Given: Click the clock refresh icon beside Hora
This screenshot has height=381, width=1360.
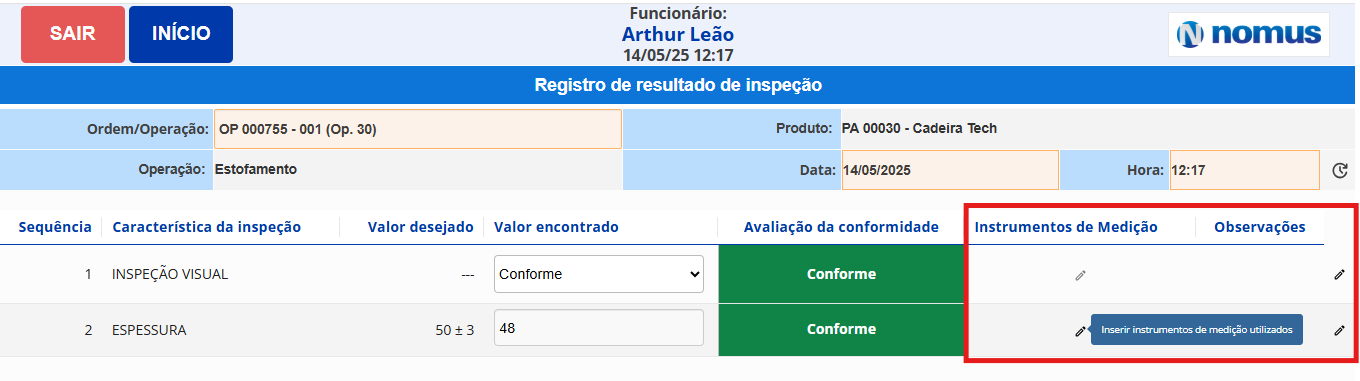Looking at the screenshot, I should pos(1340,171).
